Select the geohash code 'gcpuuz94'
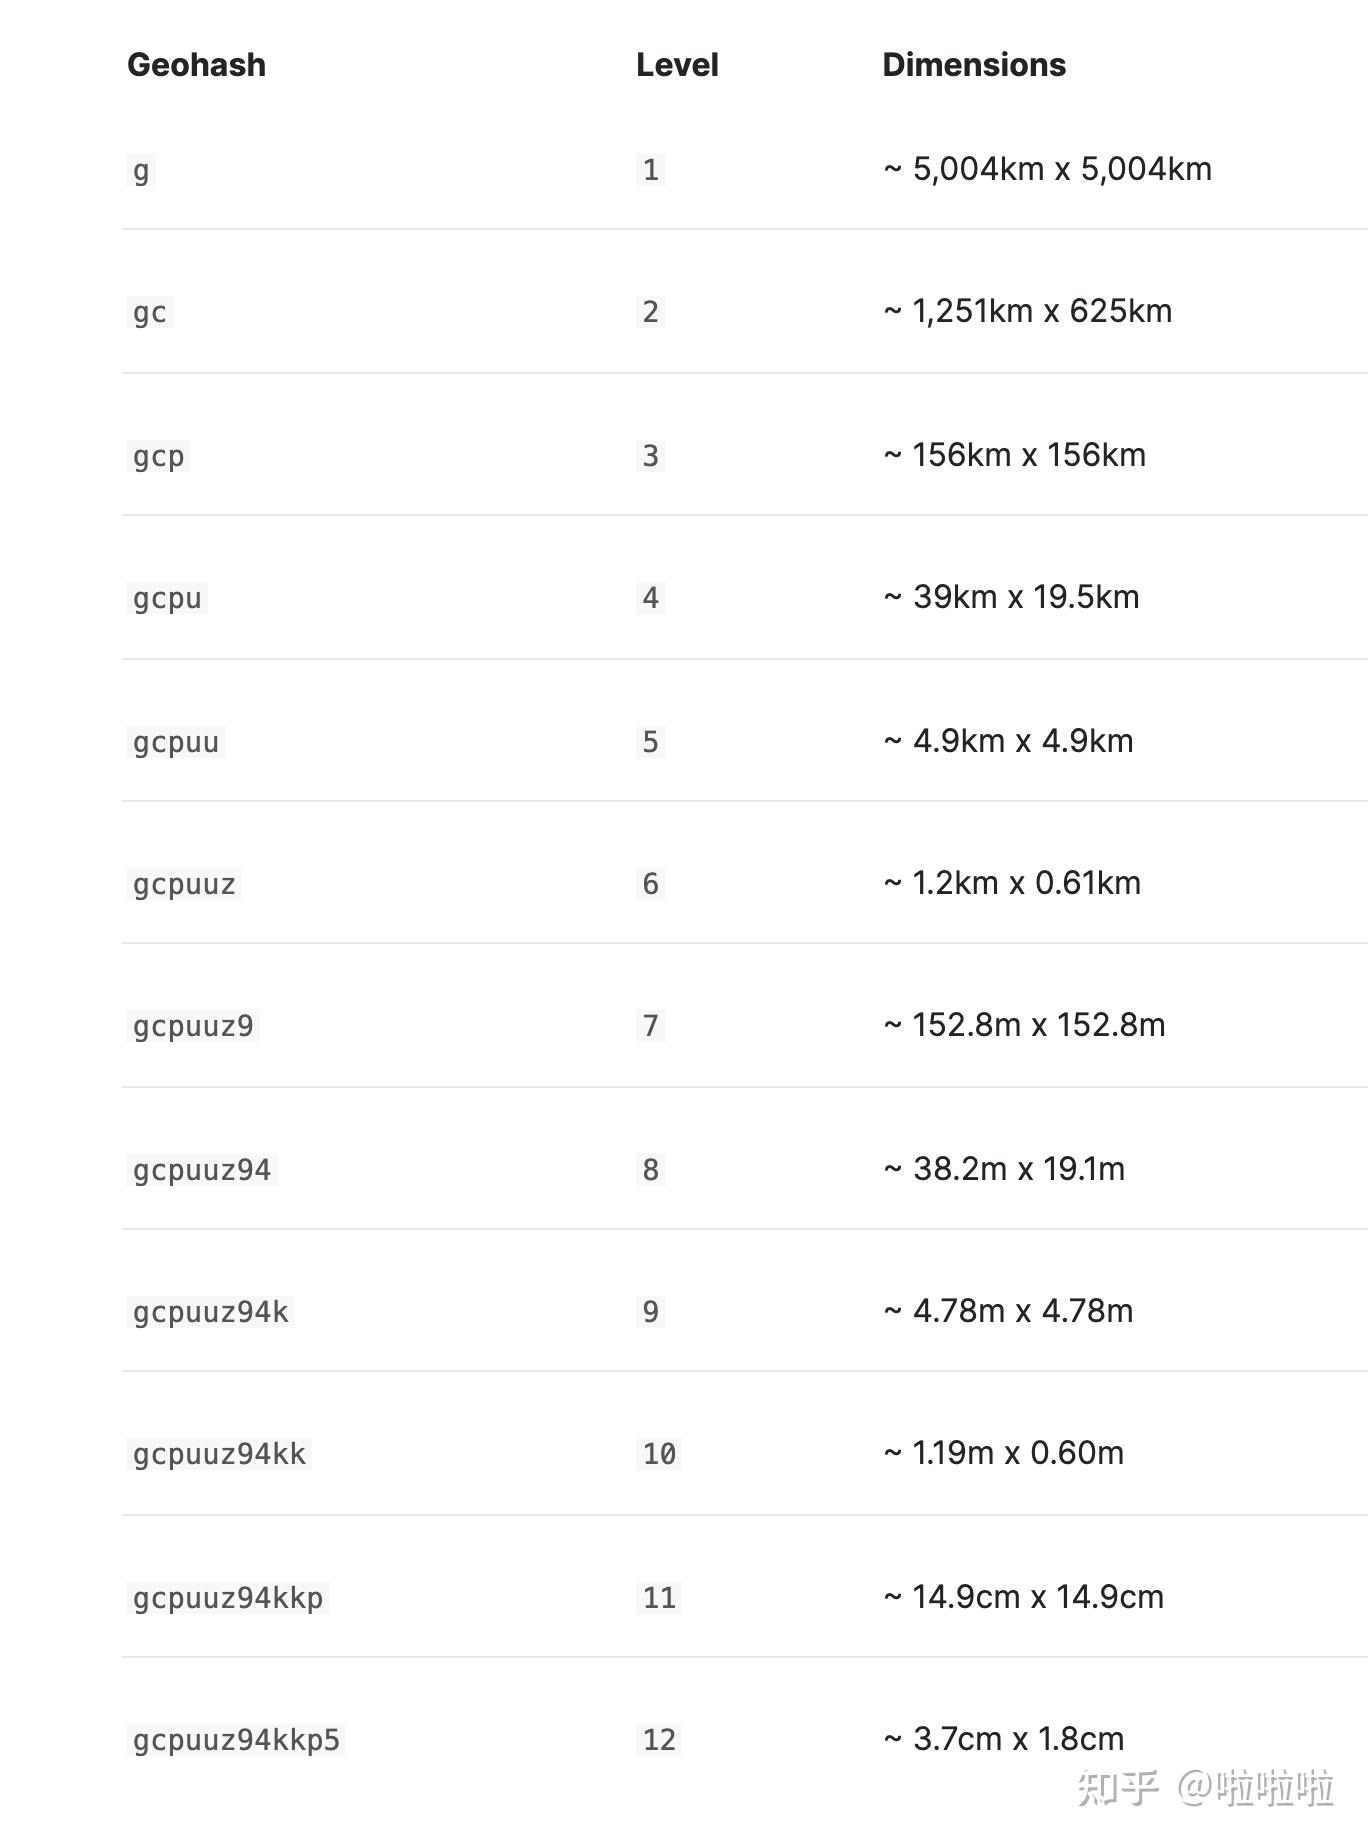This screenshot has height=1844, width=1368. [x=202, y=1170]
